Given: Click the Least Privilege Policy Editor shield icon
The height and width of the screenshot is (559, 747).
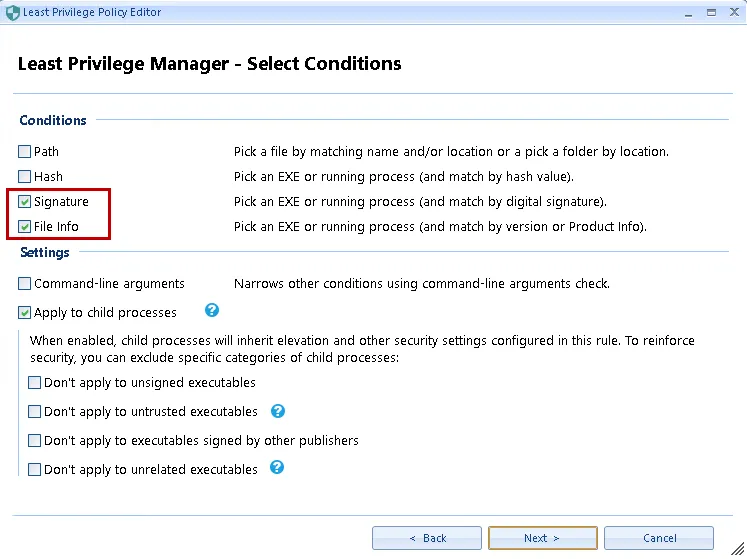Looking at the screenshot, I should coord(12,13).
